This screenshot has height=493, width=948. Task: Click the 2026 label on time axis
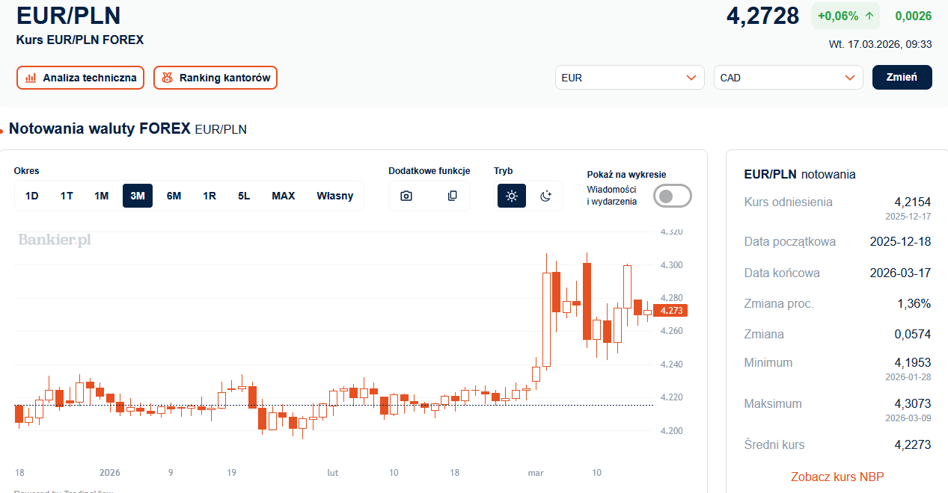pos(110,472)
